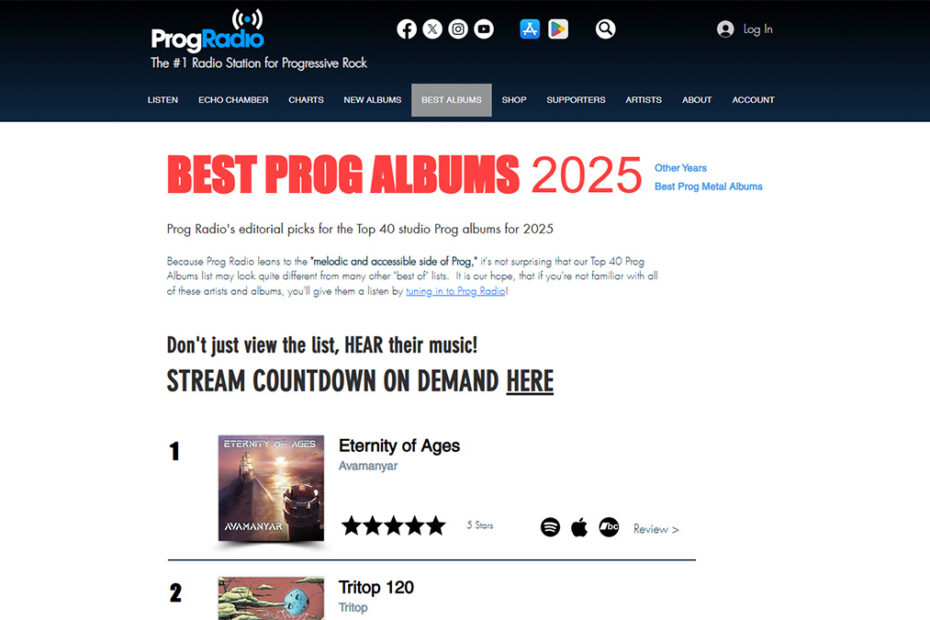This screenshot has height=620, width=930.
Task: Click the Google Play store icon
Action: click(558, 29)
